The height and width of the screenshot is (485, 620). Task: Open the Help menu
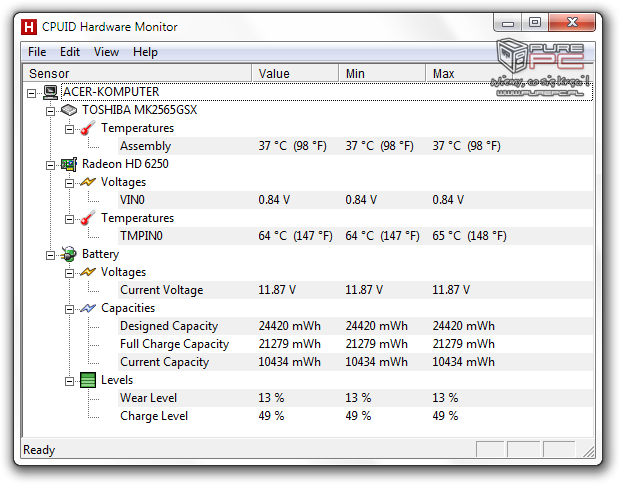click(x=145, y=52)
